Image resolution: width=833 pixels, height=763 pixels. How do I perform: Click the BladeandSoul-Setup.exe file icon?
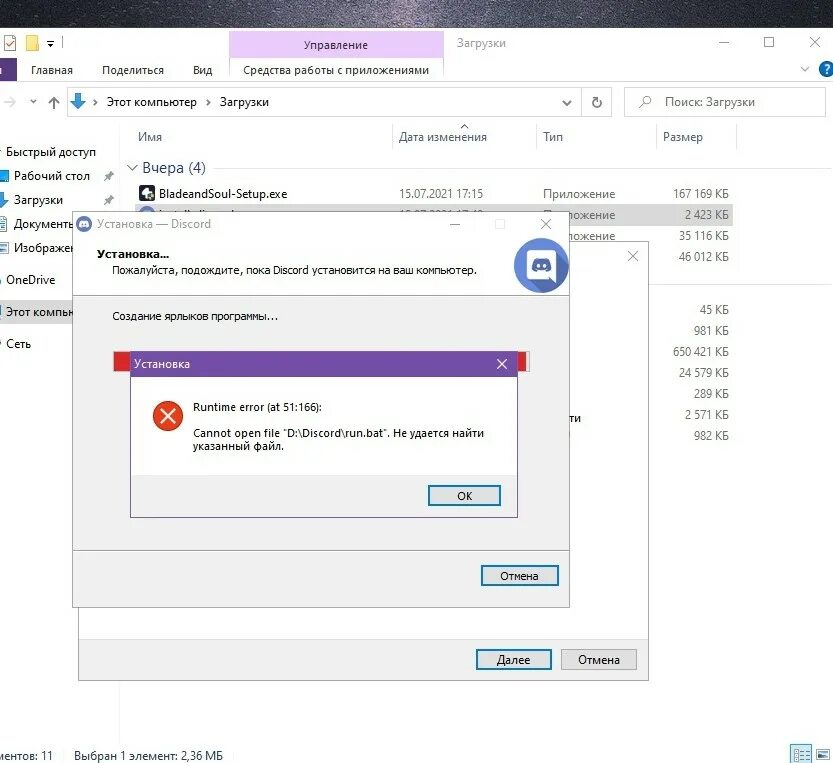coord(147,193)
